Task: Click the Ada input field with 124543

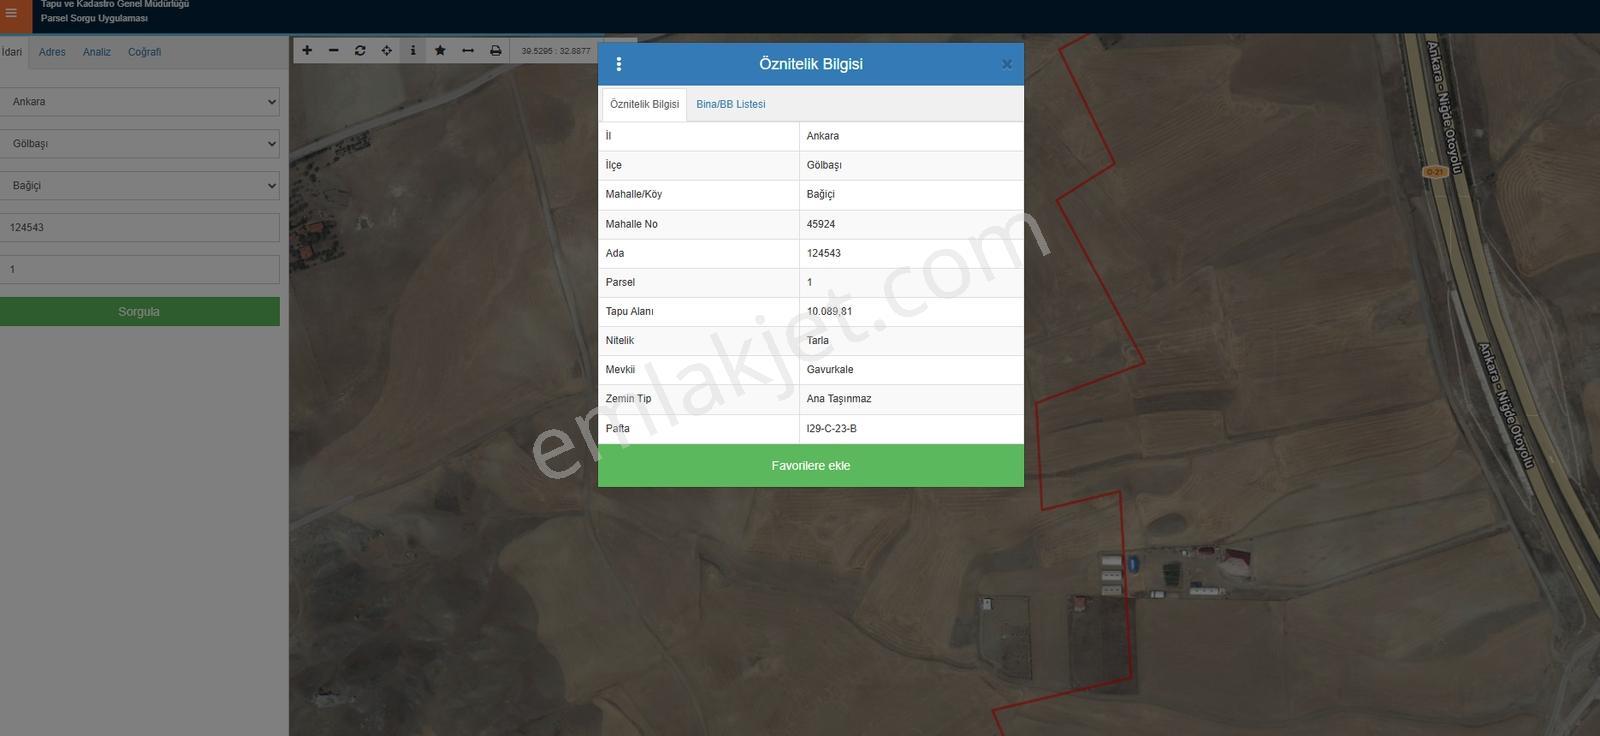Action: 139,227
